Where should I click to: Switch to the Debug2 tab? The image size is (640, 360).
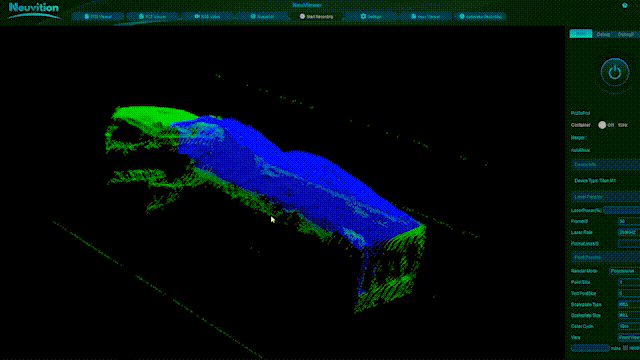click(626, 34)
